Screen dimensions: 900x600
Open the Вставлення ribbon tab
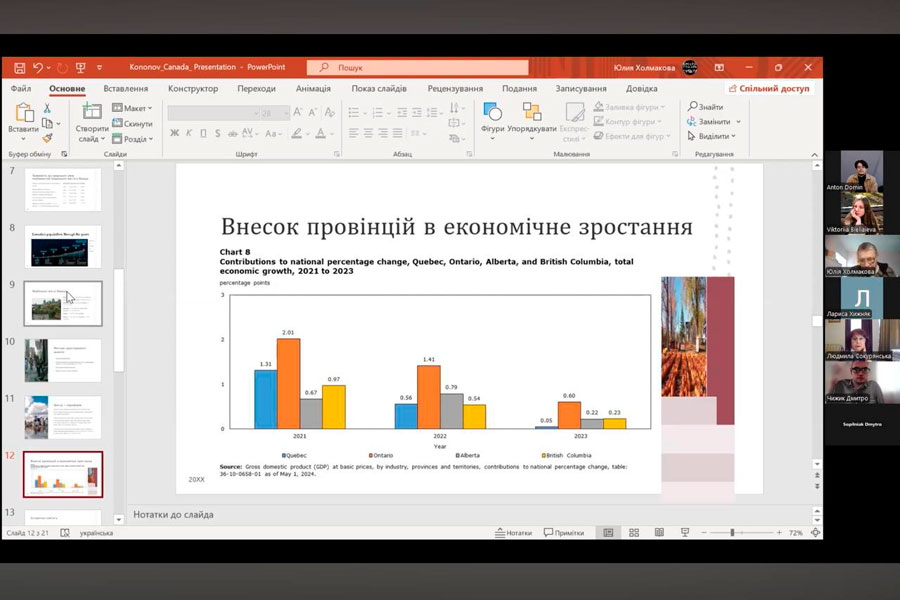tap(125, 88)
